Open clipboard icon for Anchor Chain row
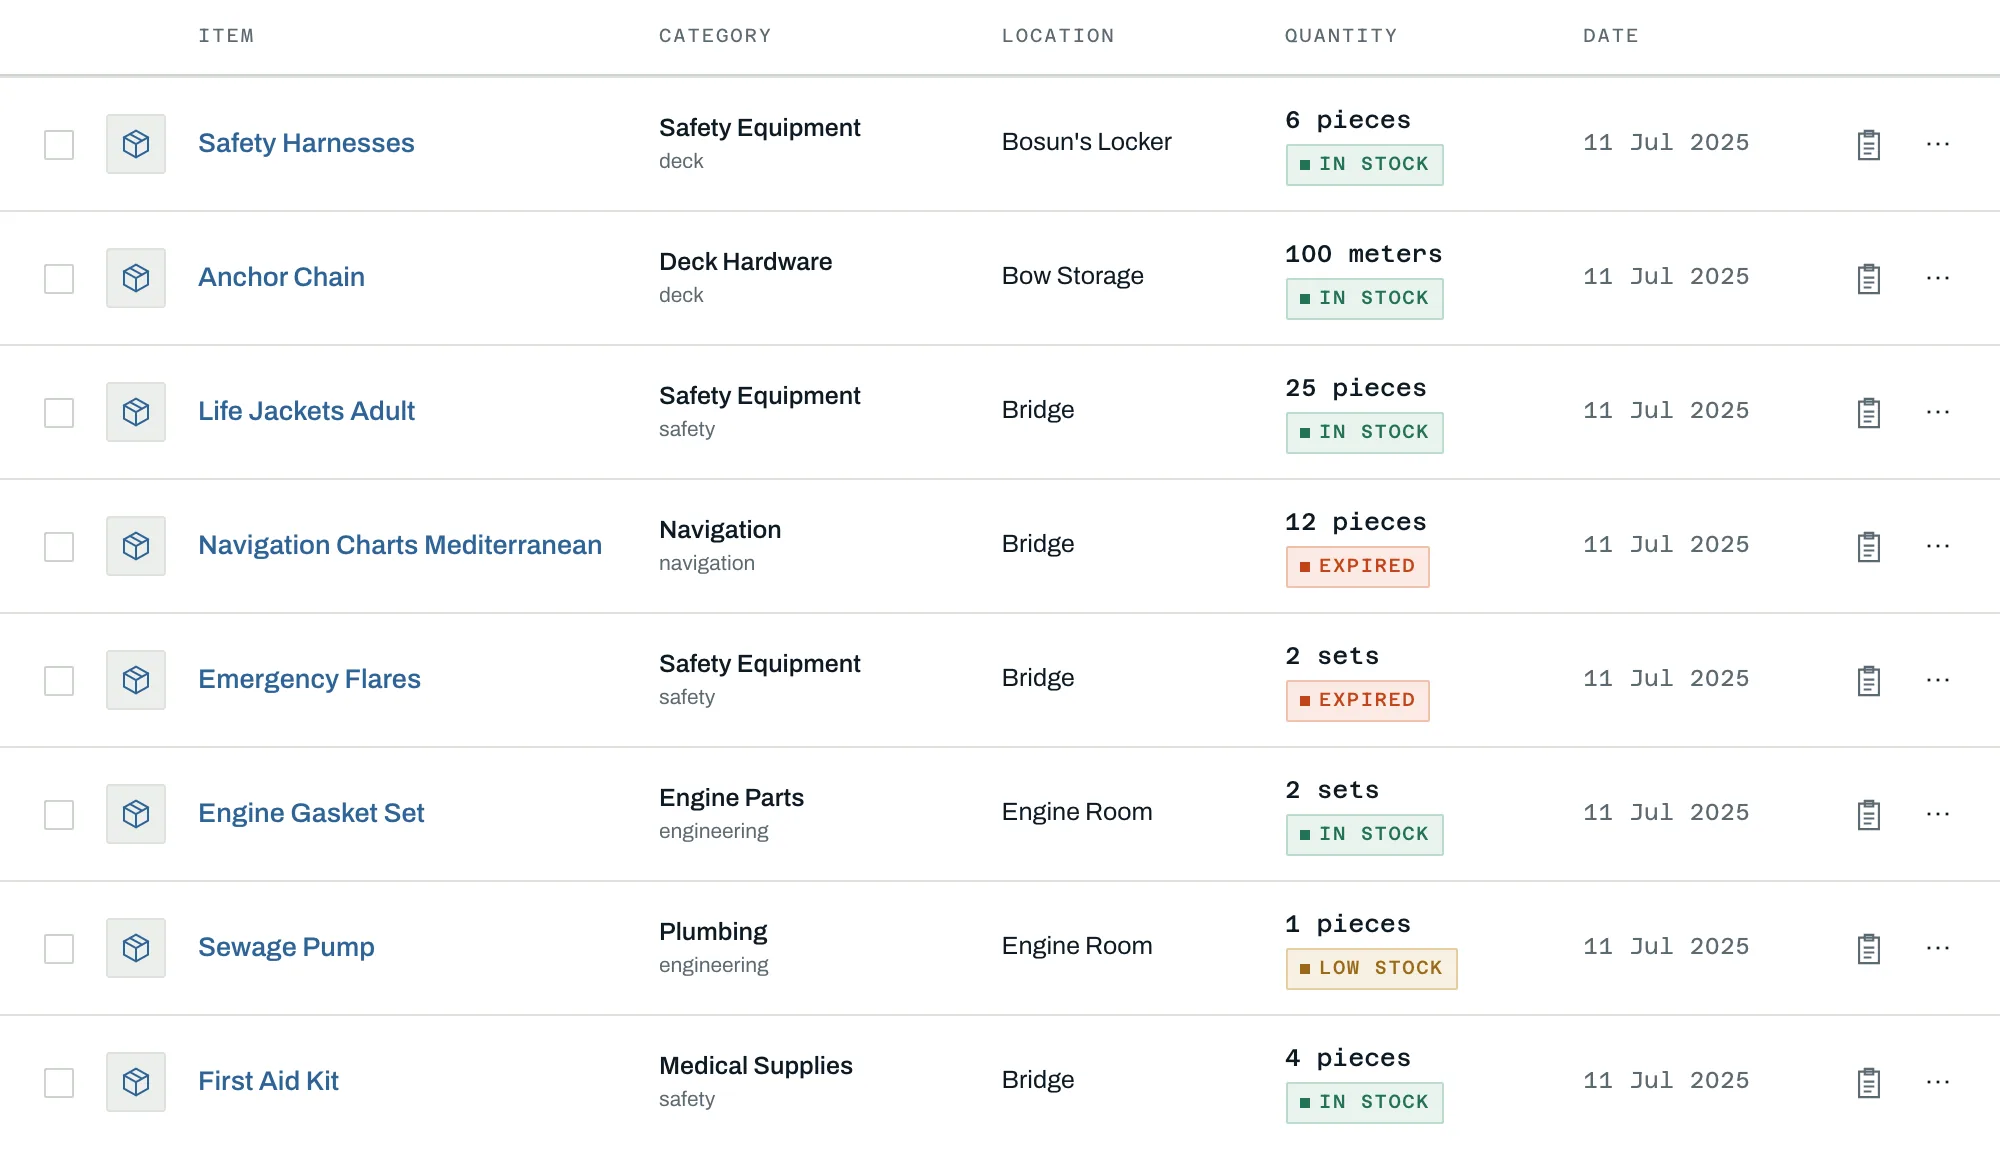The height and width of the screenshot is (1152, 2000). click(1868, 278)
